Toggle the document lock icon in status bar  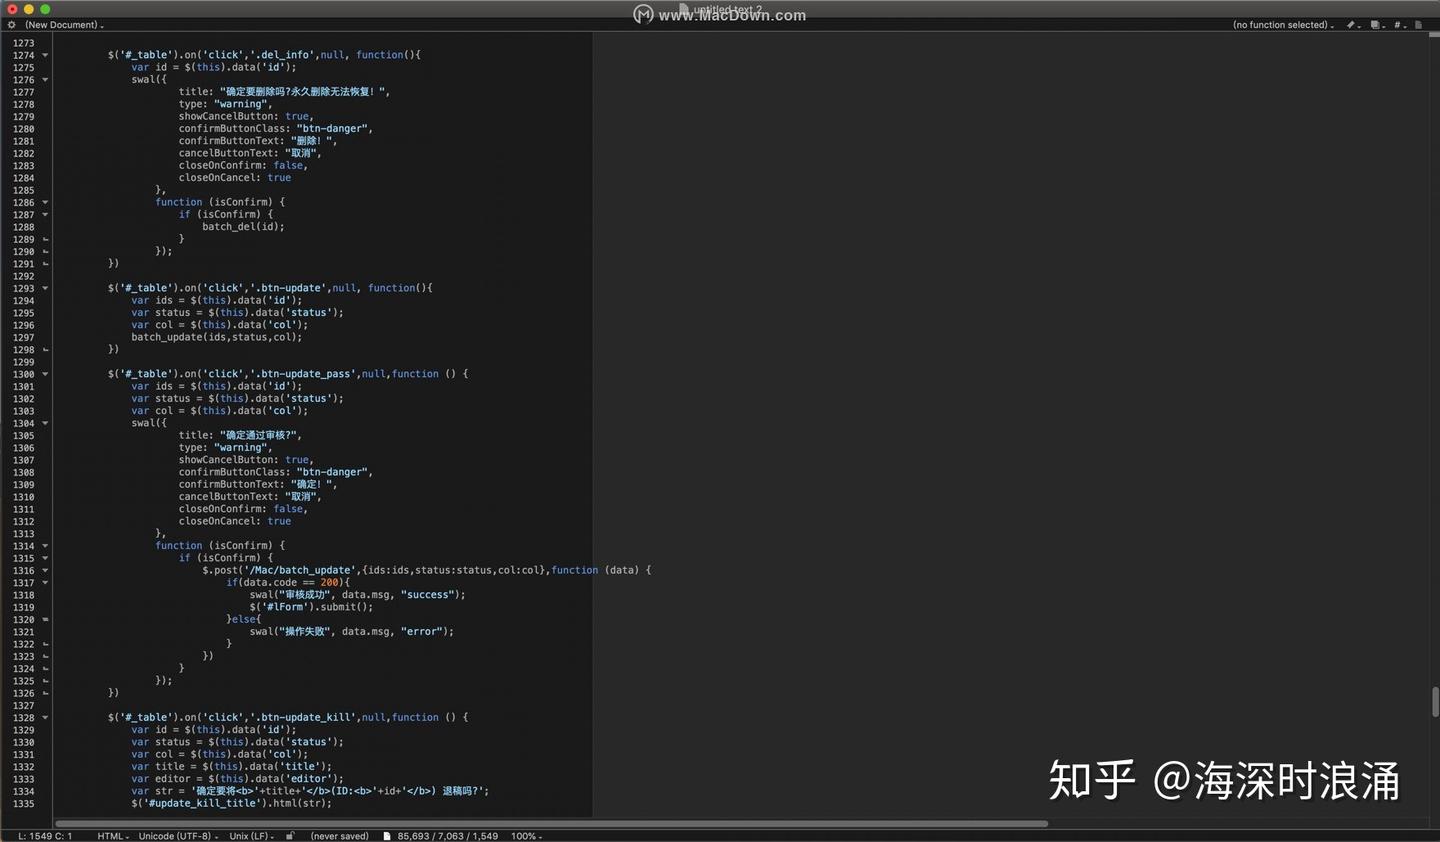[x=290, y=836]
